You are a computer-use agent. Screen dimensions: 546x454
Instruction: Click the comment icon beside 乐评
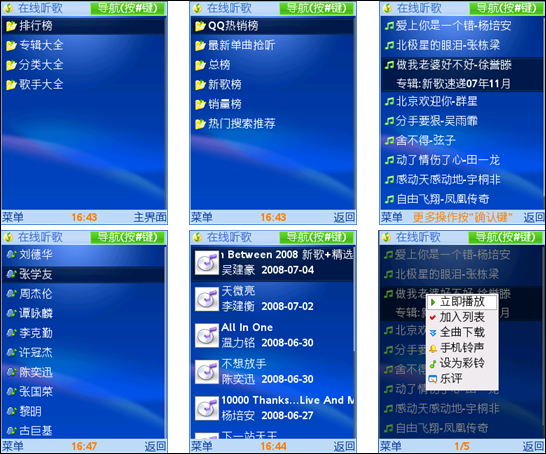[433, 379]
